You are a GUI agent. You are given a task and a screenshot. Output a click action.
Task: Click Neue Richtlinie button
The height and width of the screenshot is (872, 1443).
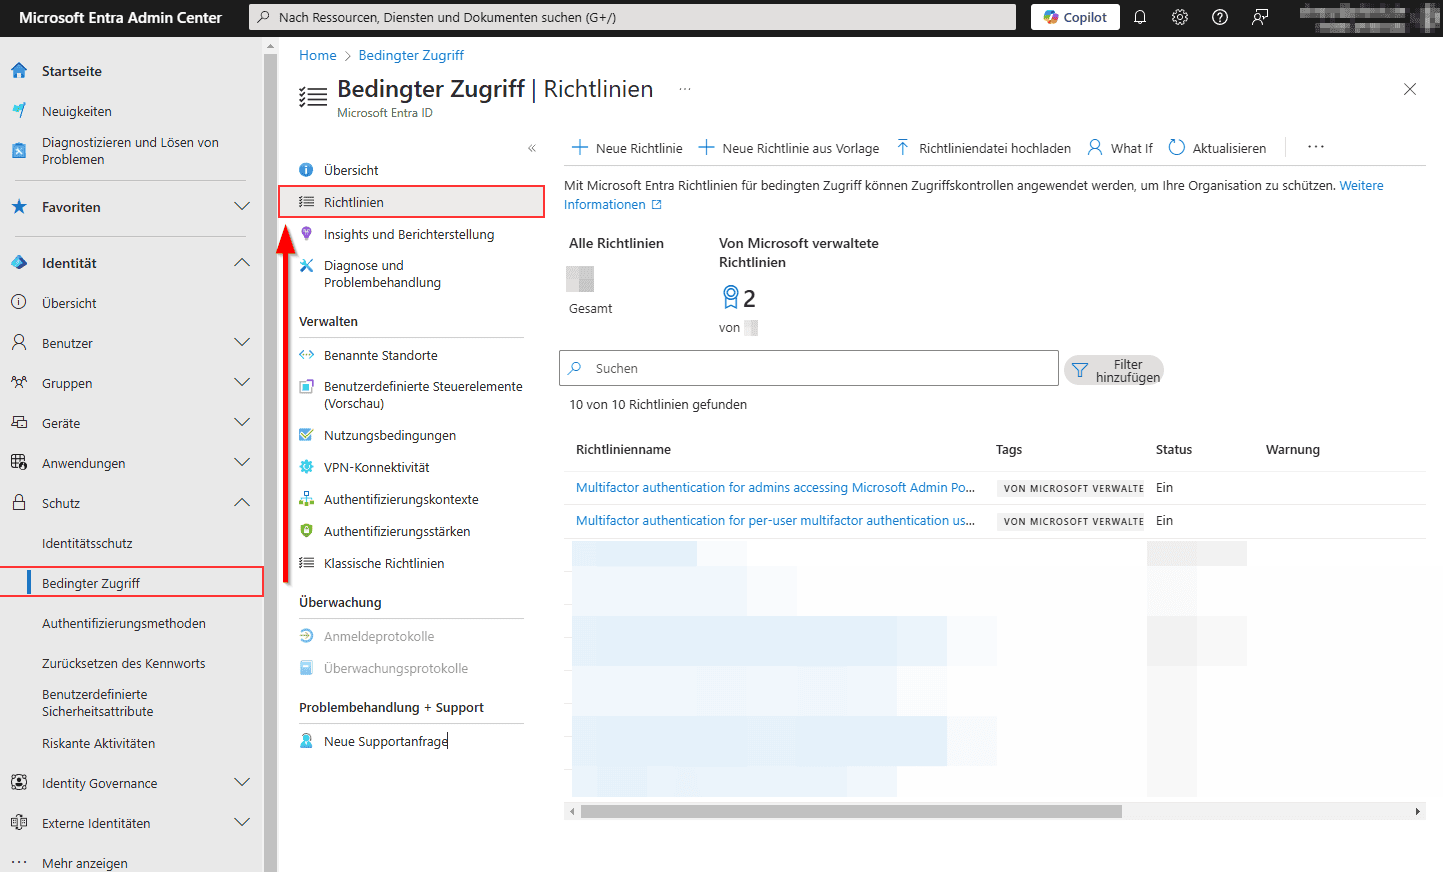pyautogui.click(x=627, y=148)
